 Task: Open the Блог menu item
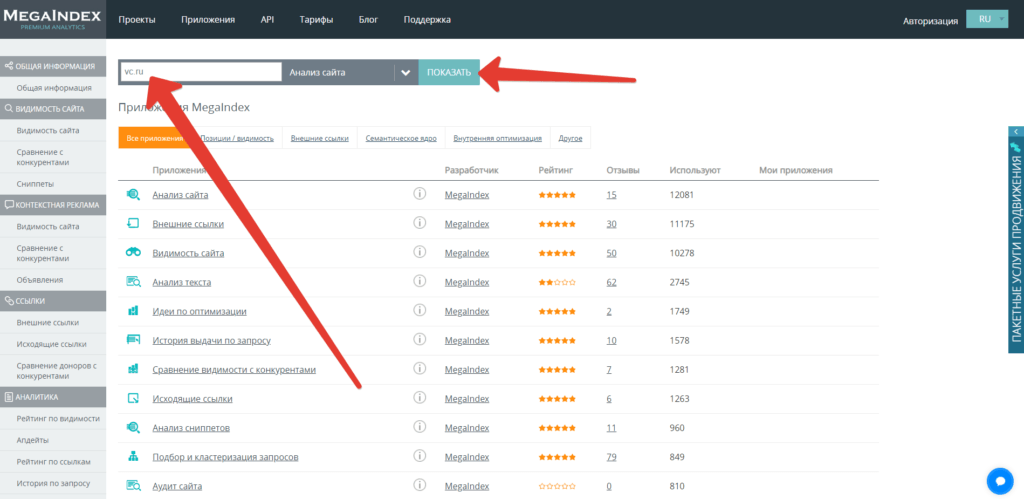[x=368, y=20]
